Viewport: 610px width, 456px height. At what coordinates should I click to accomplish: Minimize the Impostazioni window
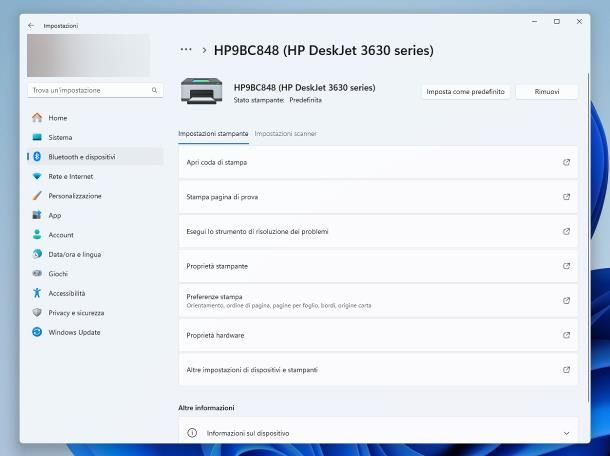click(535, 22)
